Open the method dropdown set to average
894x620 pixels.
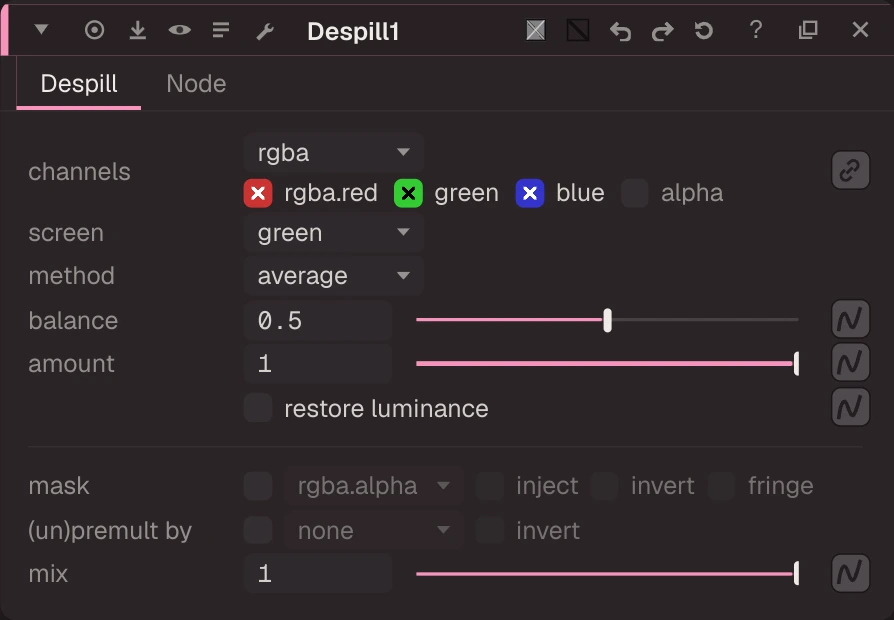[x=334, y=276]
